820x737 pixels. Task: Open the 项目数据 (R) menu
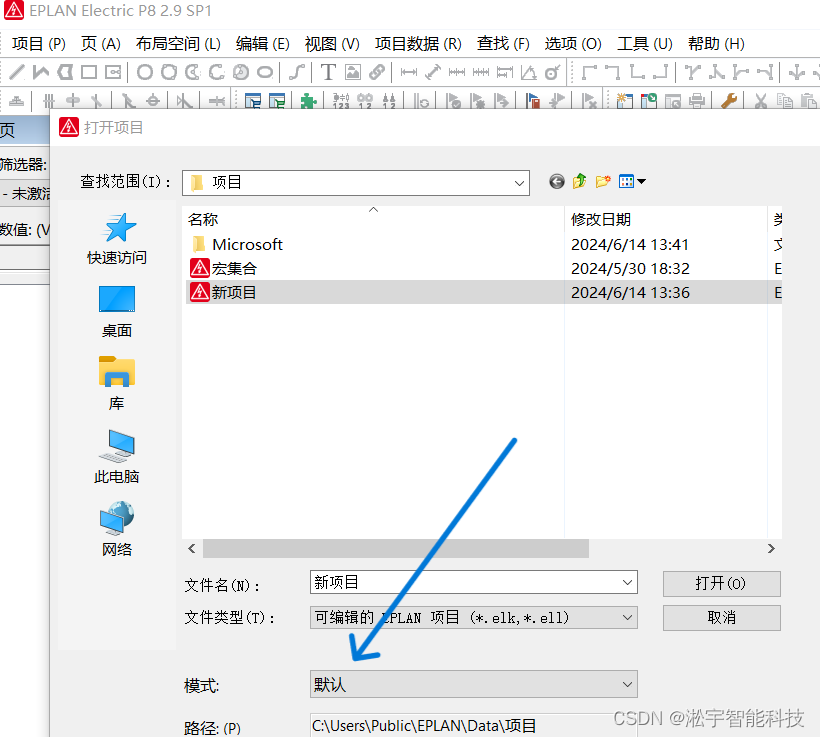(418, 43)
